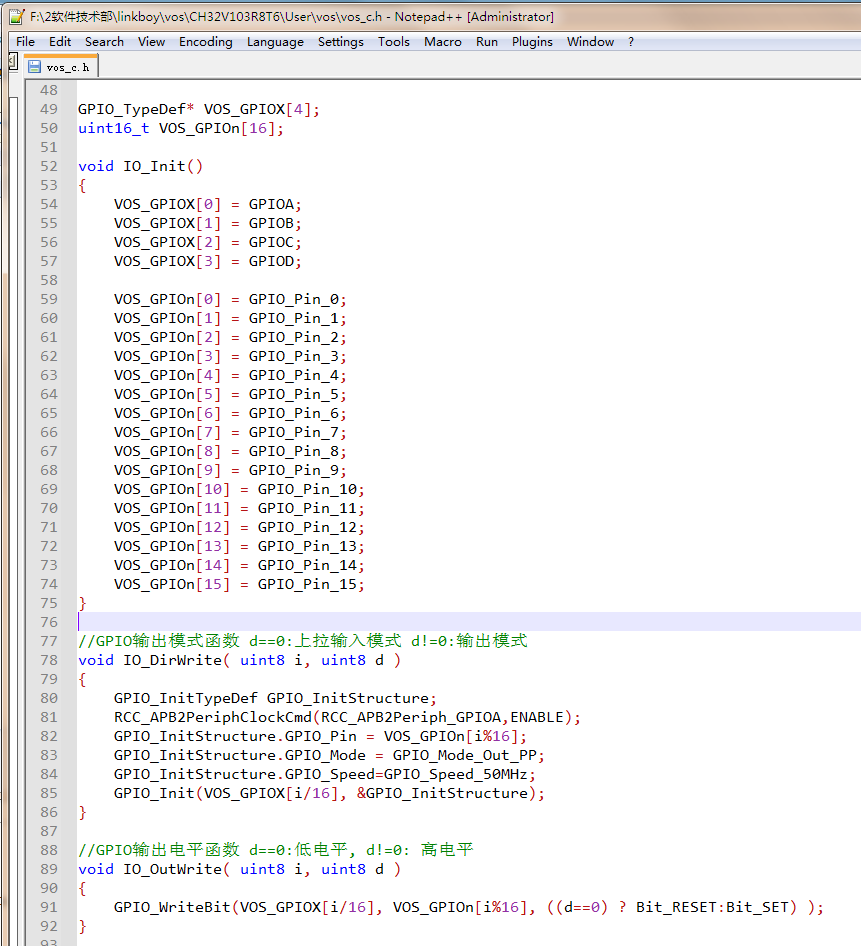Open the ? help menu
This screenshot has height=946, width=861.
coord(631,42)
